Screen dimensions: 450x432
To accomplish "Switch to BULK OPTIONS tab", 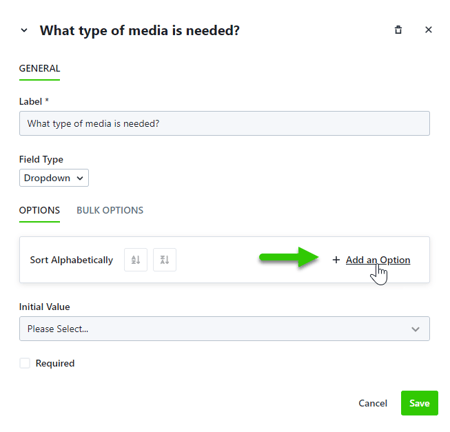I will pyautogui.click(x=110, y=211).
